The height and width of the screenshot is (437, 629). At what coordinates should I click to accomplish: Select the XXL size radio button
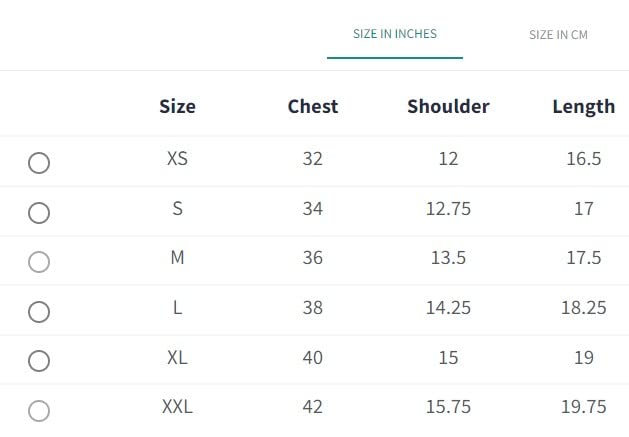point(39,410)
